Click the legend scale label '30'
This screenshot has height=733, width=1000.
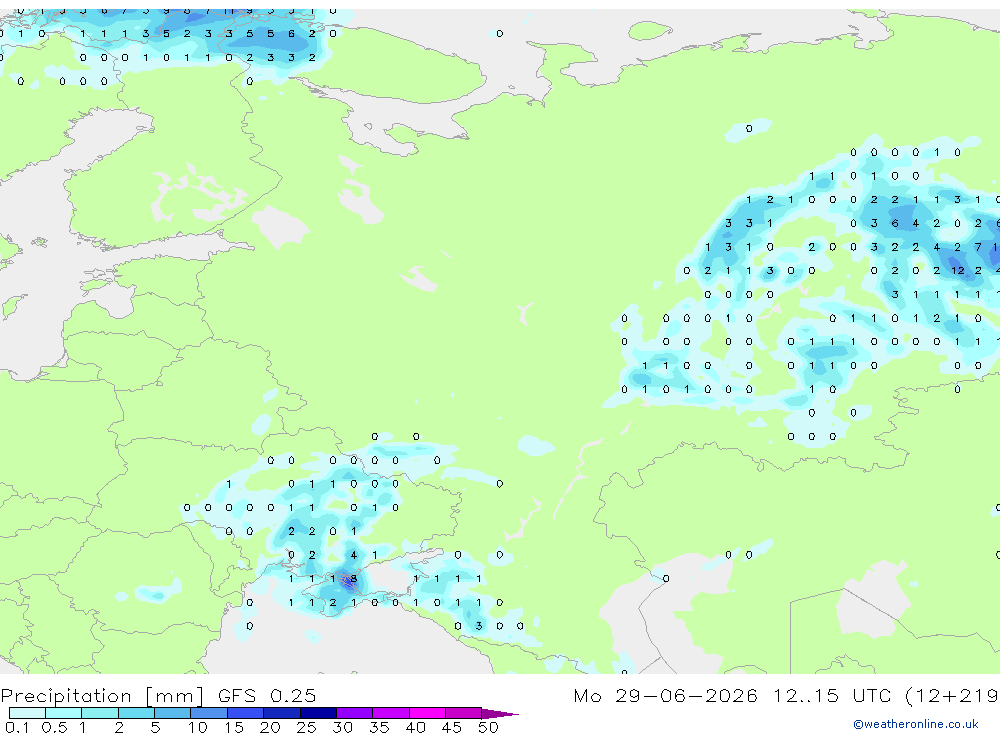pyautogui.click(x=342, y=727)
